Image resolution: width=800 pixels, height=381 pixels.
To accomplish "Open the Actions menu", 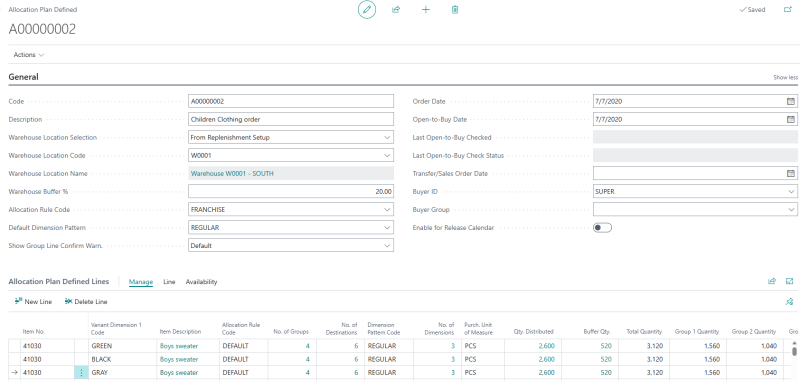I will click(x=29, y=55).
